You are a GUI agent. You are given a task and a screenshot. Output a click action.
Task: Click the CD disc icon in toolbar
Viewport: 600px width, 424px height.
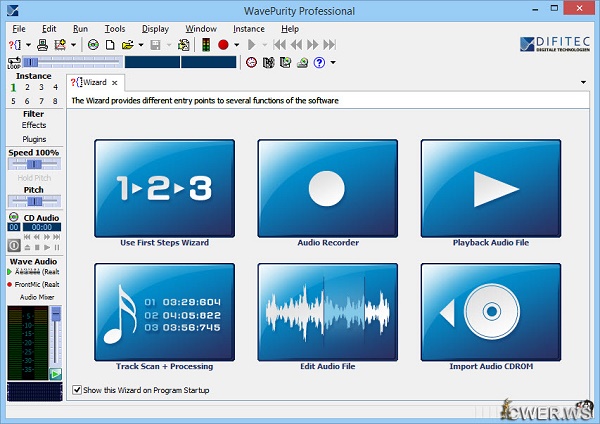(93, 45)
